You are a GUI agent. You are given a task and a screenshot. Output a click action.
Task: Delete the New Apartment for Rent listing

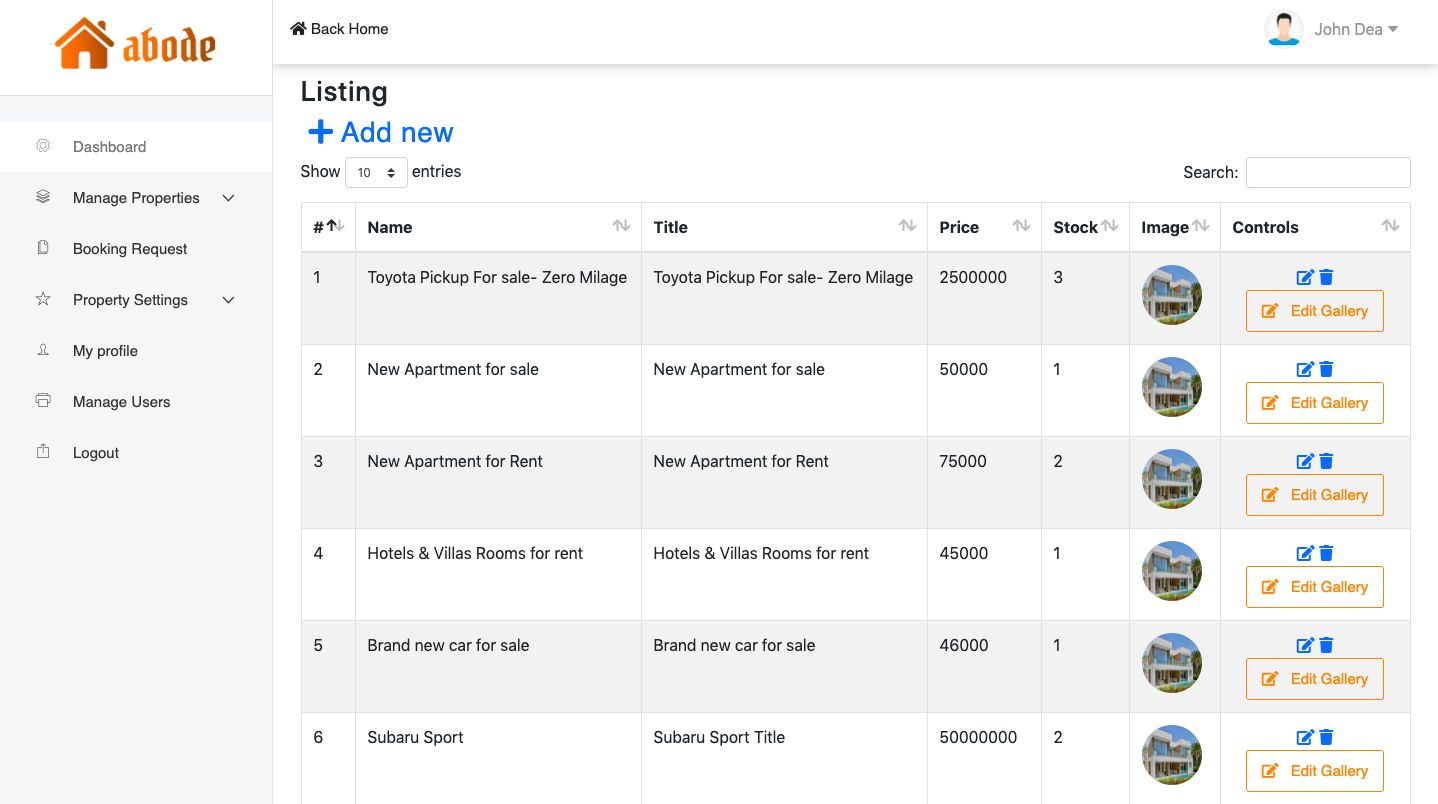click(1326, 461)
